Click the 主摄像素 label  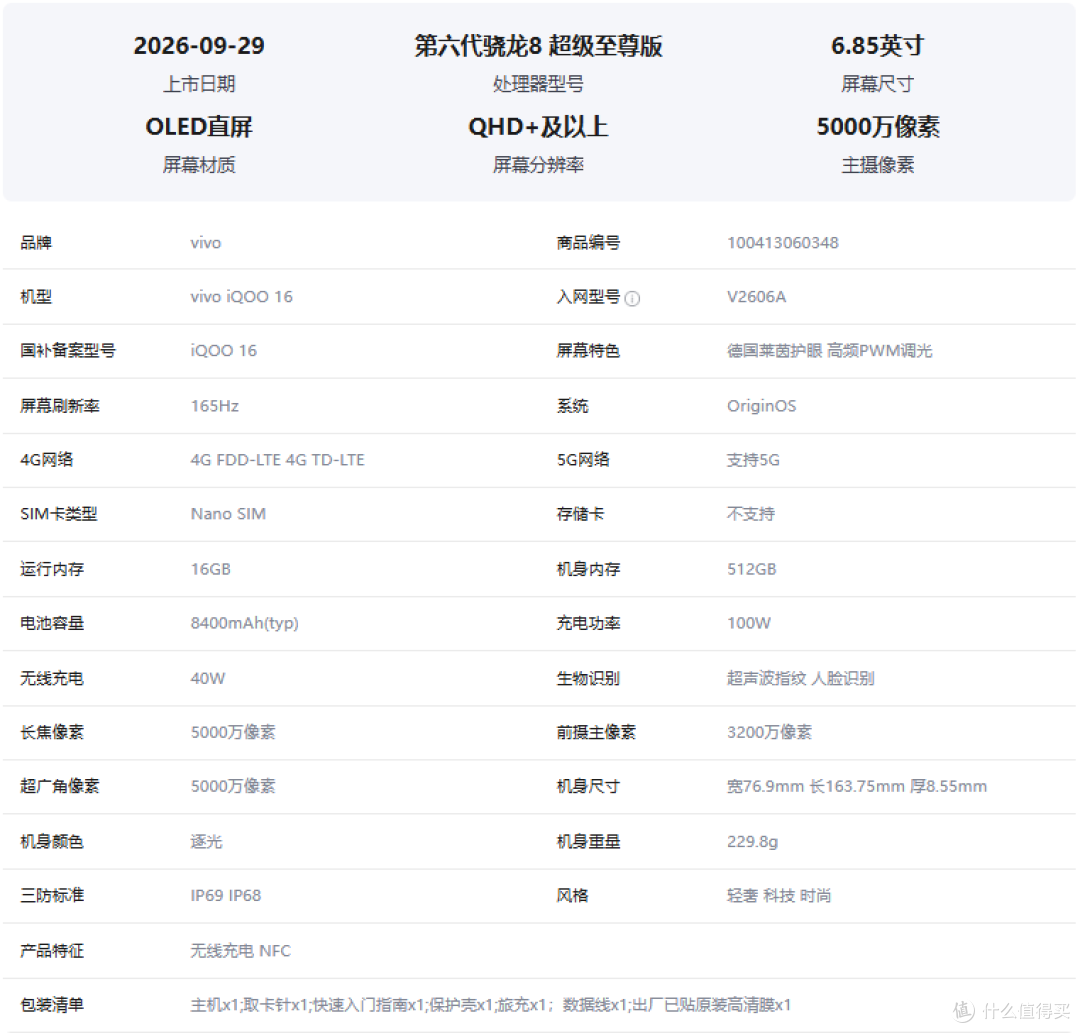pos(878,165)
